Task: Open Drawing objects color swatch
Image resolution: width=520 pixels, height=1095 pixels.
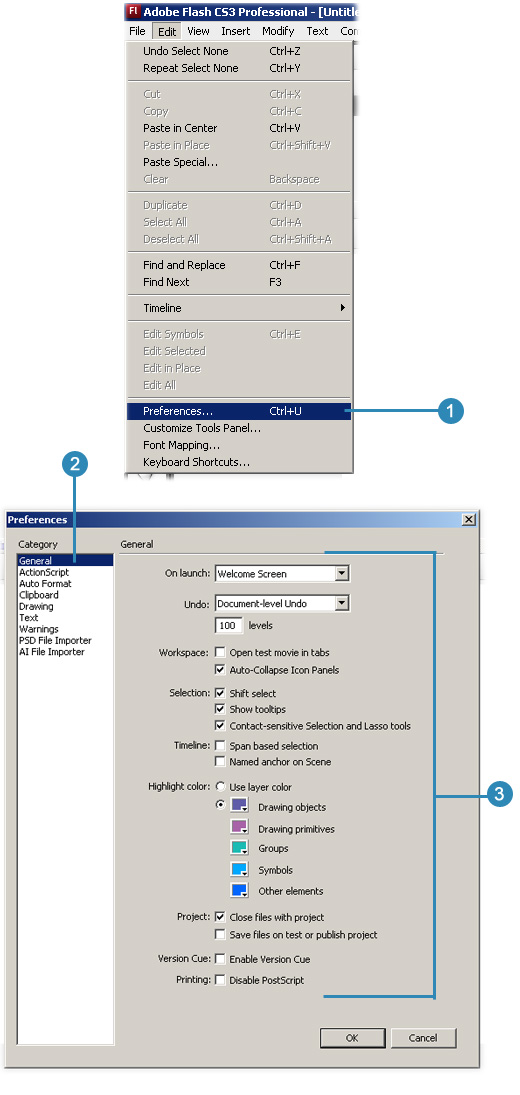Action: pos(239,806)
